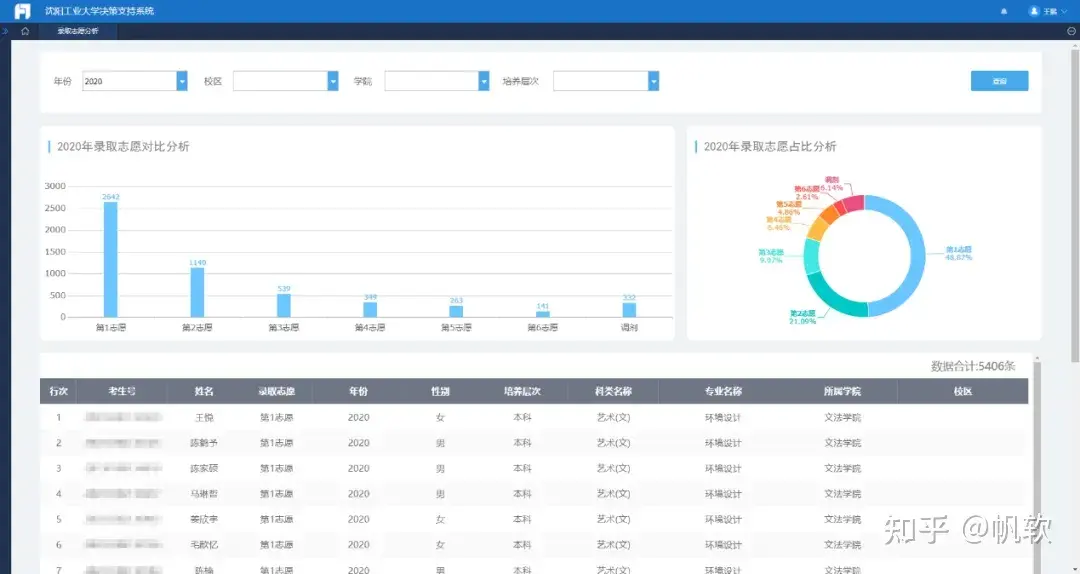The image size is (1080, 574).
Task: Sort by the 录取志愿 column header
Action: 277,391
